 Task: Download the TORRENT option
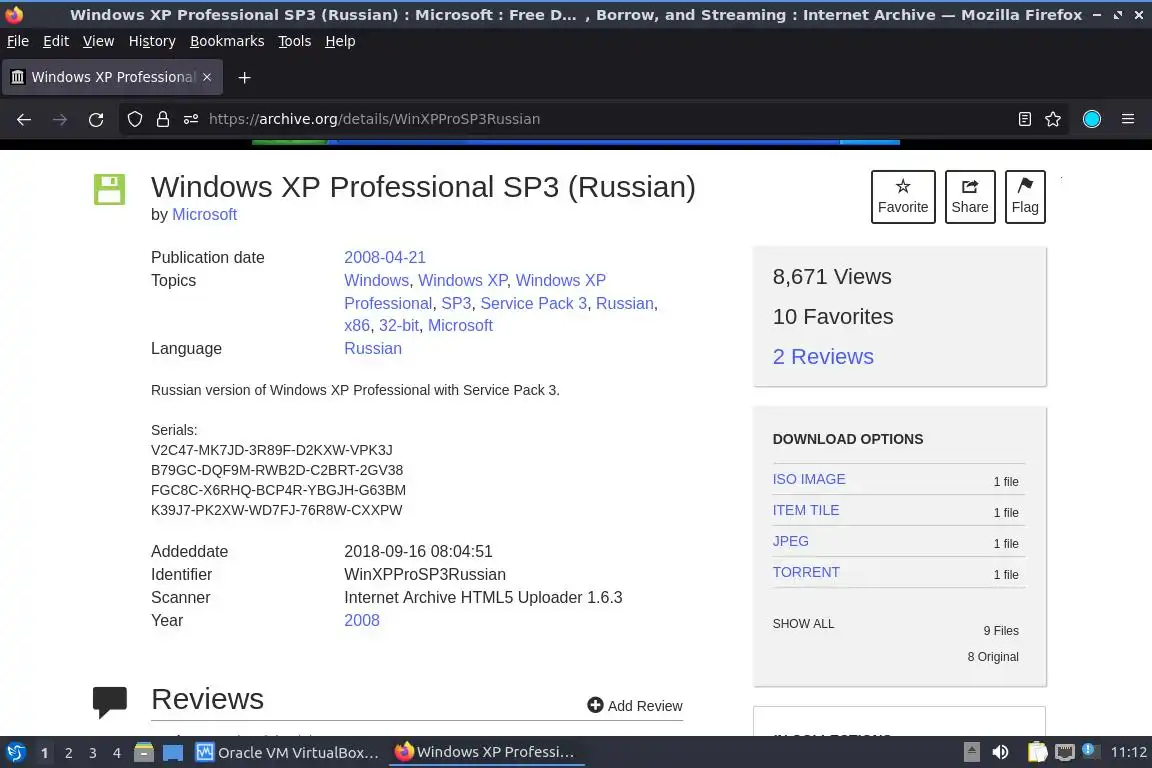(x=806, y=572)
